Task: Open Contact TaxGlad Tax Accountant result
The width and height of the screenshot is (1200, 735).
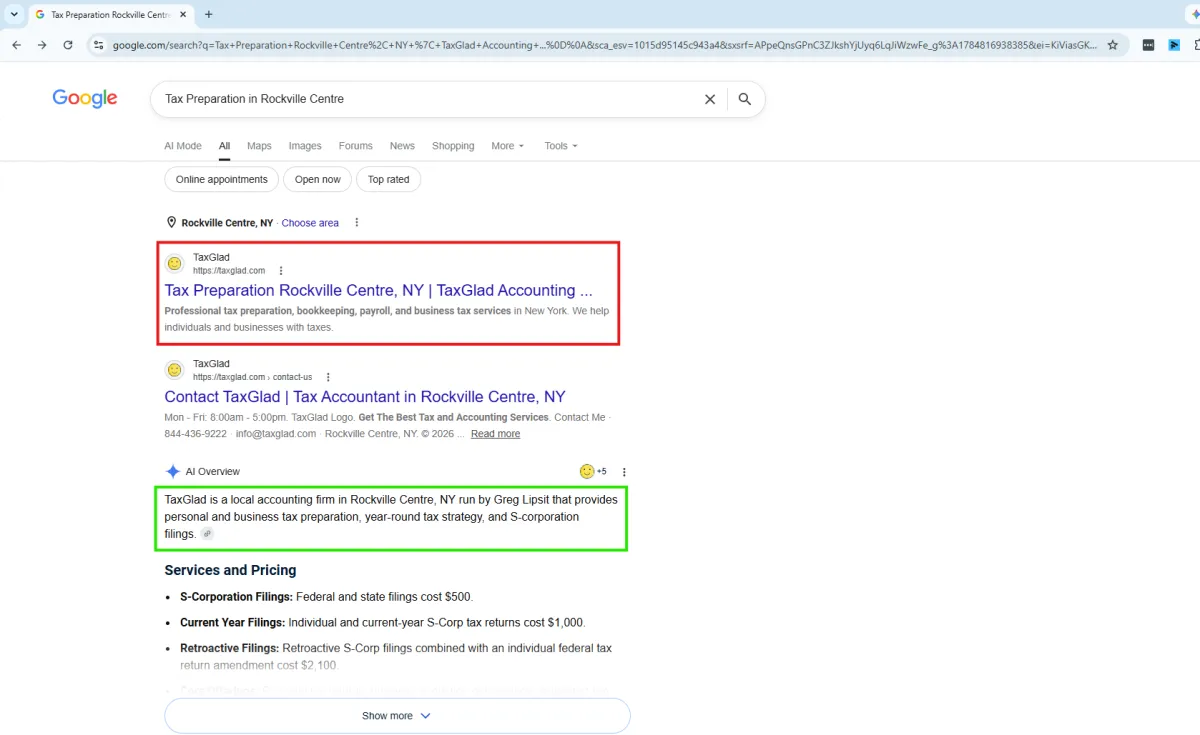Action: (365, 397)
